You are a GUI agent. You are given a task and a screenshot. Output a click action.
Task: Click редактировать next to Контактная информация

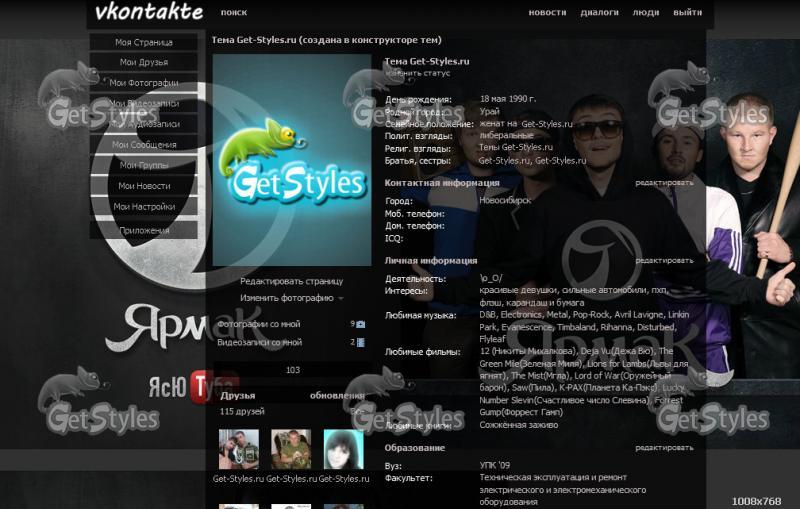point(663,183)
